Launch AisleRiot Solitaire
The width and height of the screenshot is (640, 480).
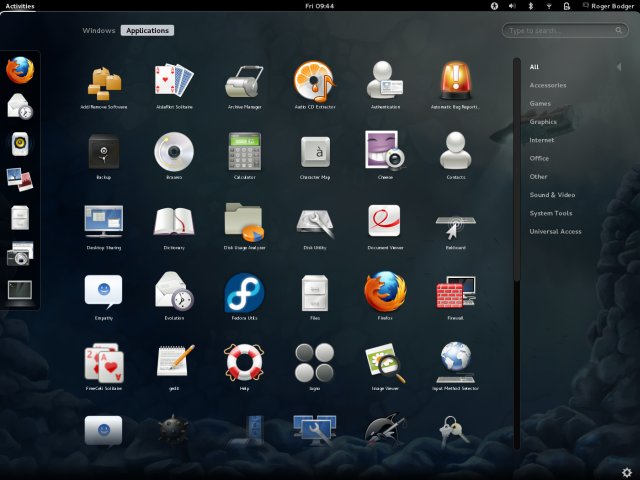pos(174,84)
